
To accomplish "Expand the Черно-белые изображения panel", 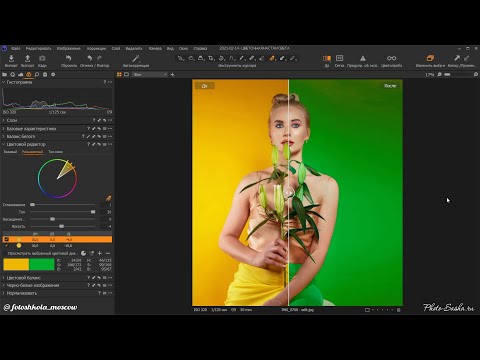I will (x=3, y=285).
